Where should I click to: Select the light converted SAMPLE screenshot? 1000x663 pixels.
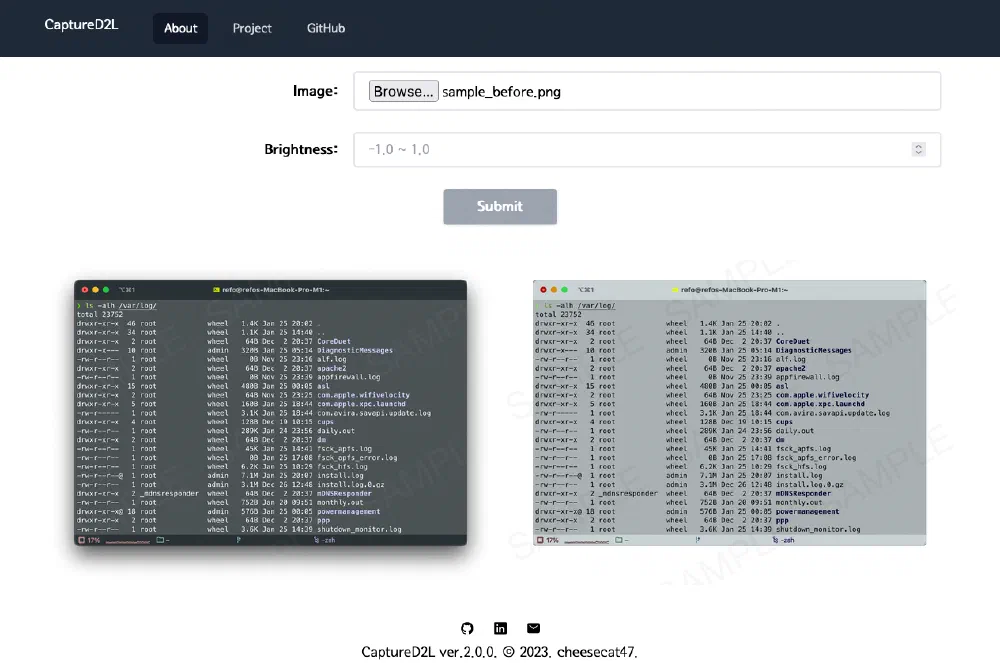pyautogui.click(x=729, y=413)
